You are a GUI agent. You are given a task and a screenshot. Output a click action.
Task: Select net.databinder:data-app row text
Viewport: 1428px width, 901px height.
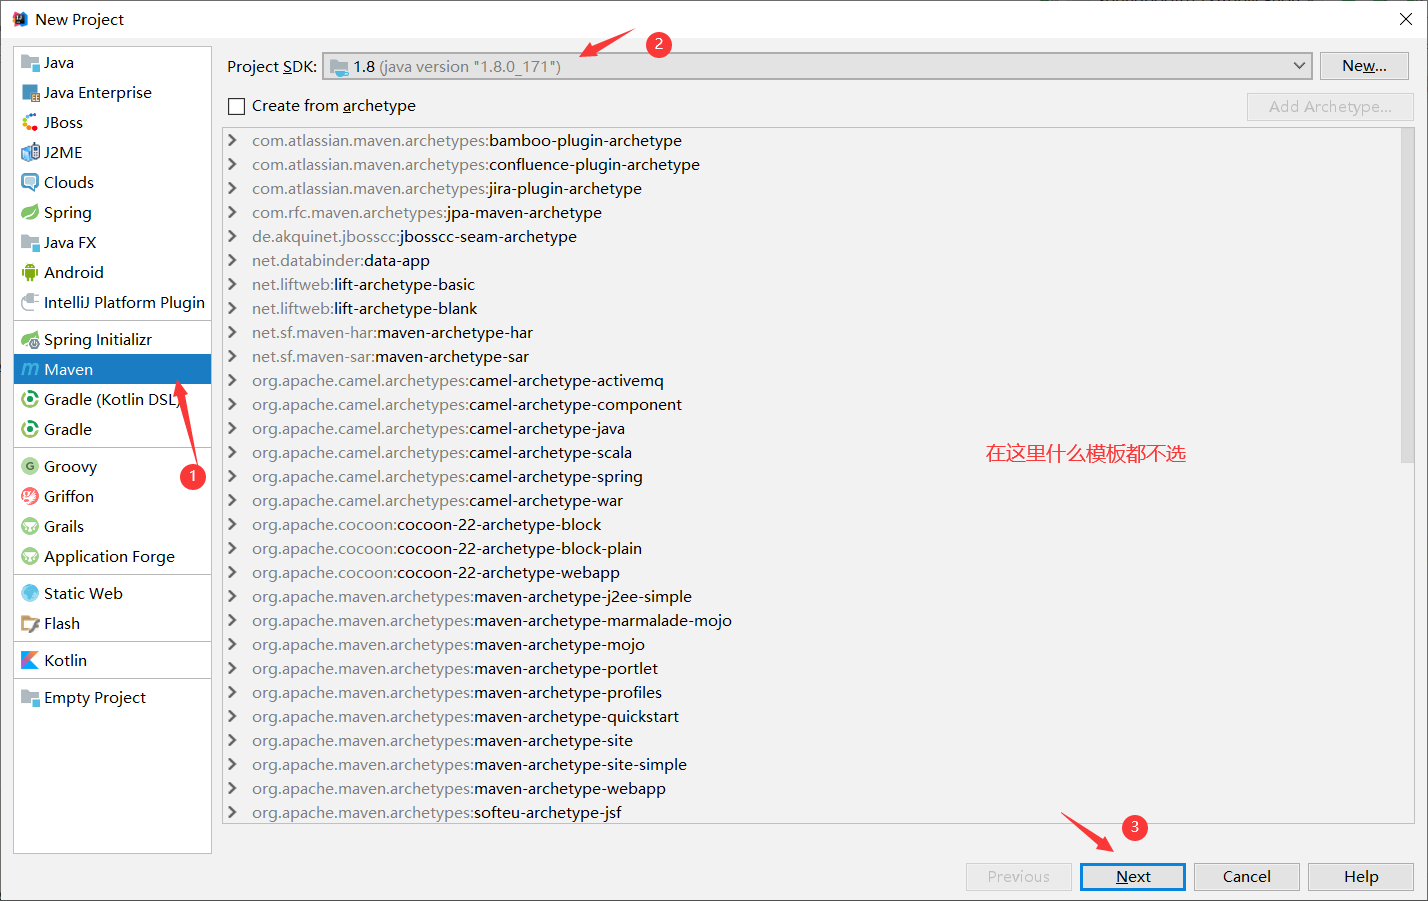coord(341,261)
